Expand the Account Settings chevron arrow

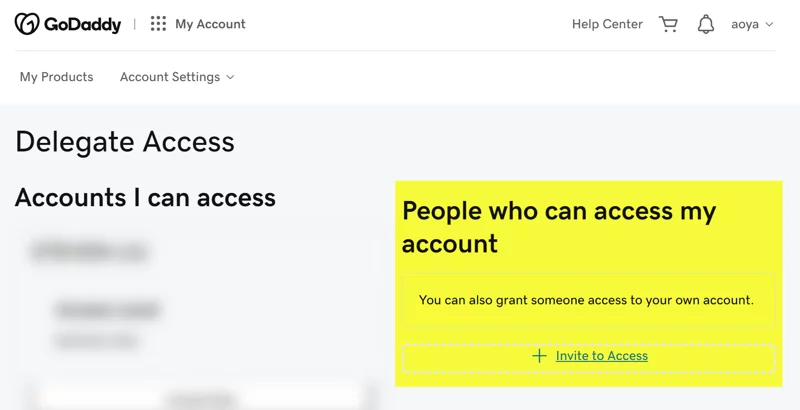(x=230, y=77)
